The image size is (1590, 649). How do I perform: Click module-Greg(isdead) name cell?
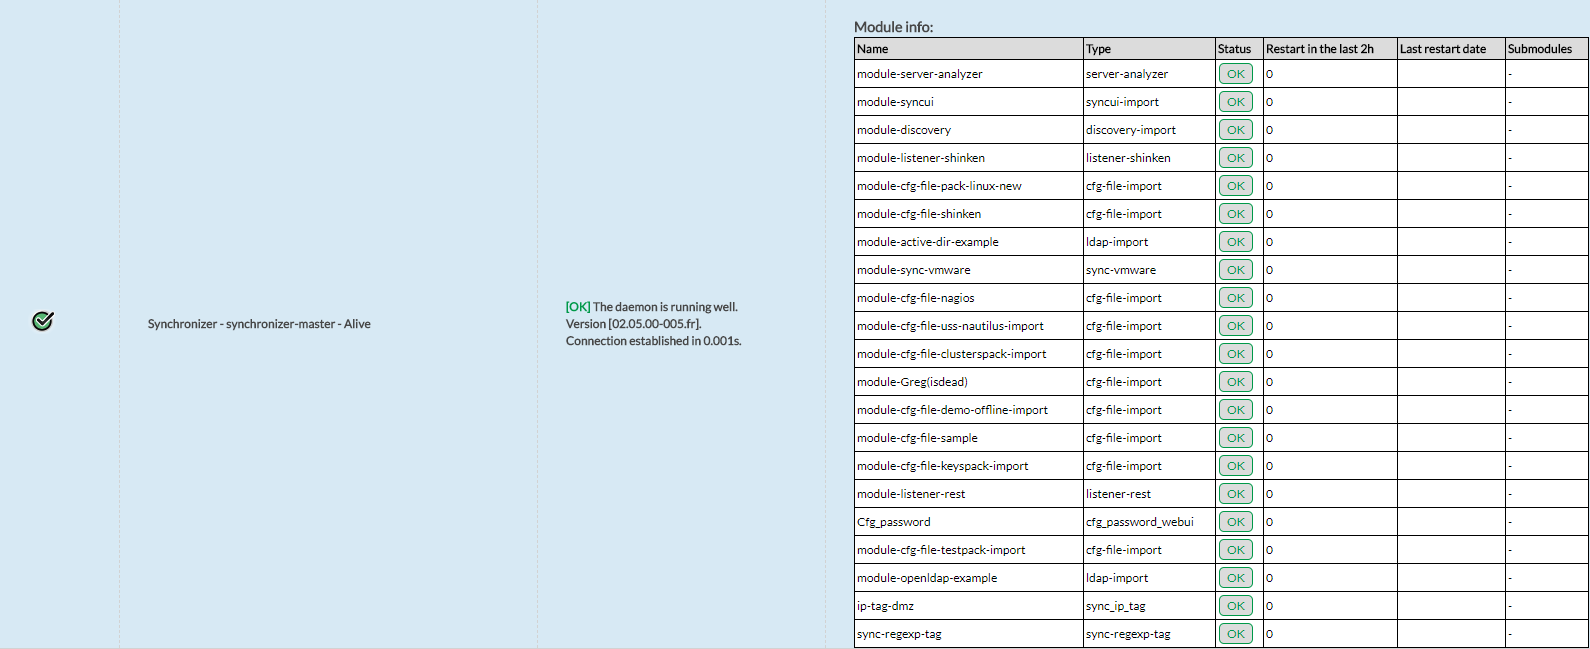click(x=912, y=382)
